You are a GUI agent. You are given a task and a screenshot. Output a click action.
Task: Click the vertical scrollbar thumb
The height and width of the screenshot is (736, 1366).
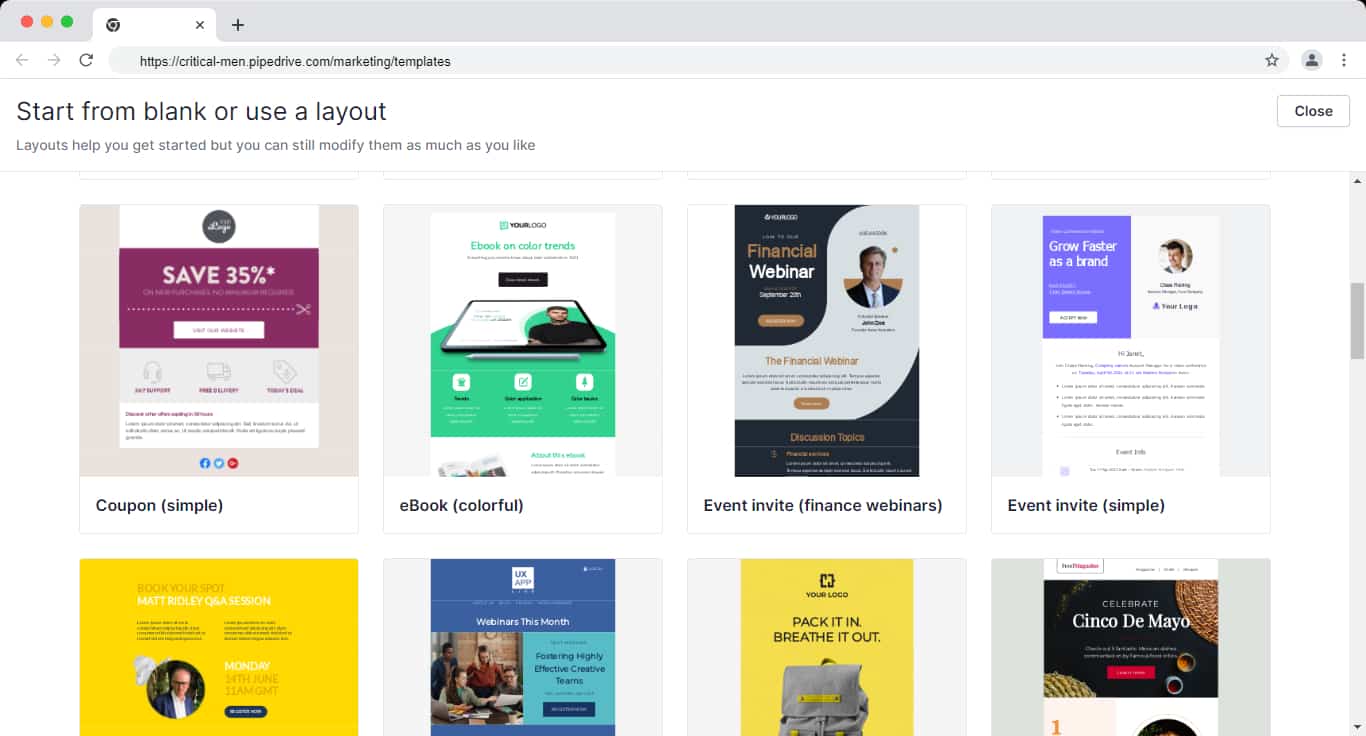coord(1357,320)
